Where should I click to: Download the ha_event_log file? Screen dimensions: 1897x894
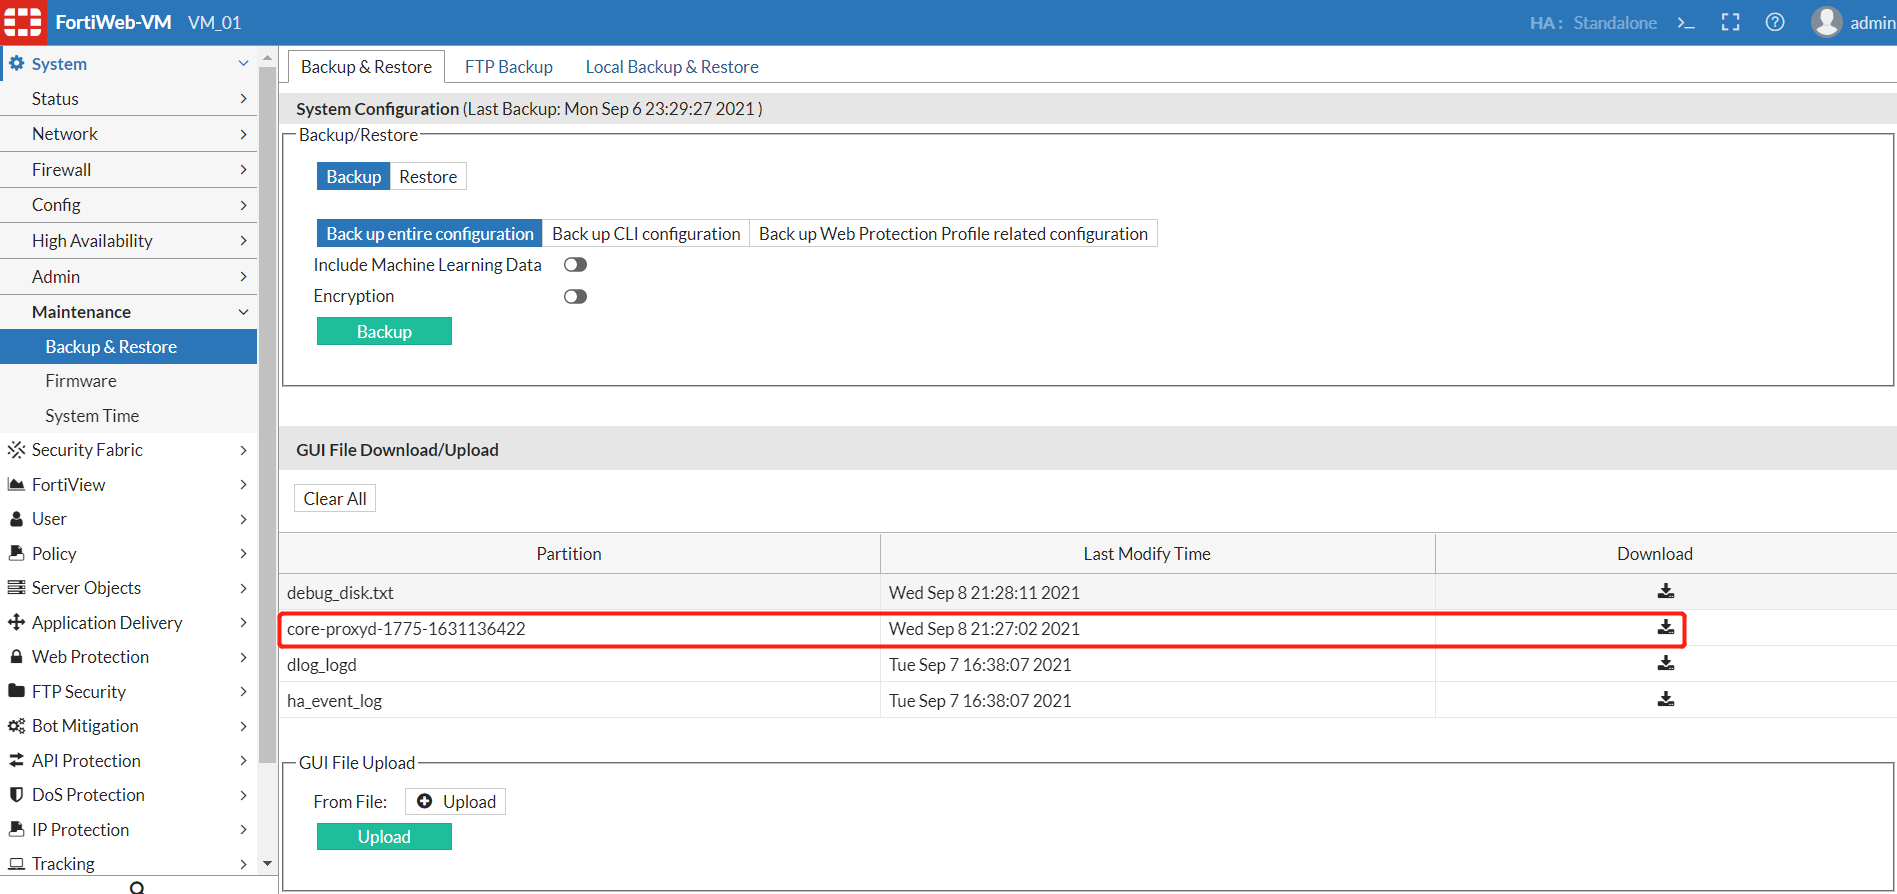click(x=1665, y=700)
